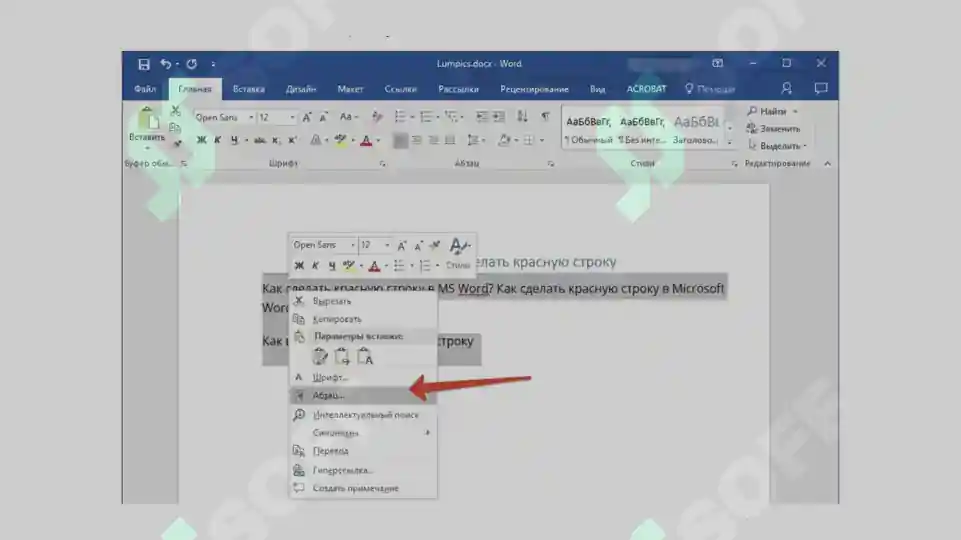The width and height of the screenshot is (961, 540).
Task: Toggle show paragraph marks ¶
Action: [545, 116]
